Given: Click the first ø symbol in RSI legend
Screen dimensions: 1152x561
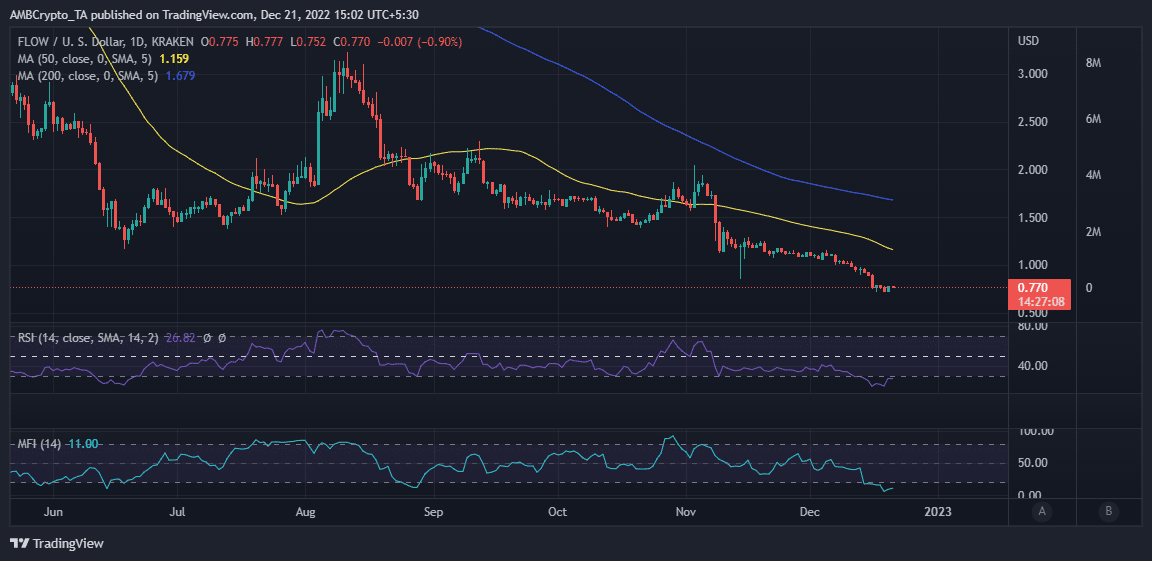Looking at the screenshot, I should 207,339.
